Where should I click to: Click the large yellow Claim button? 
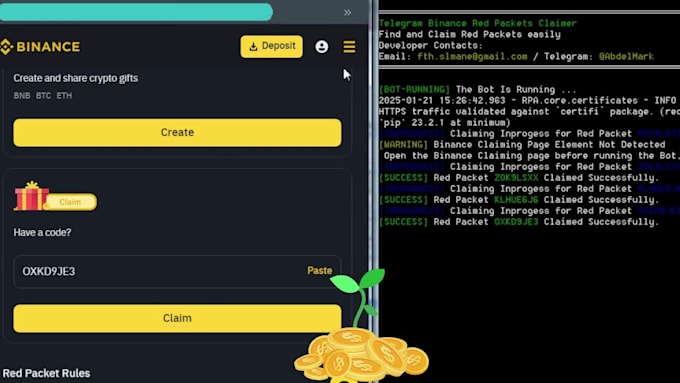point(177,318)
